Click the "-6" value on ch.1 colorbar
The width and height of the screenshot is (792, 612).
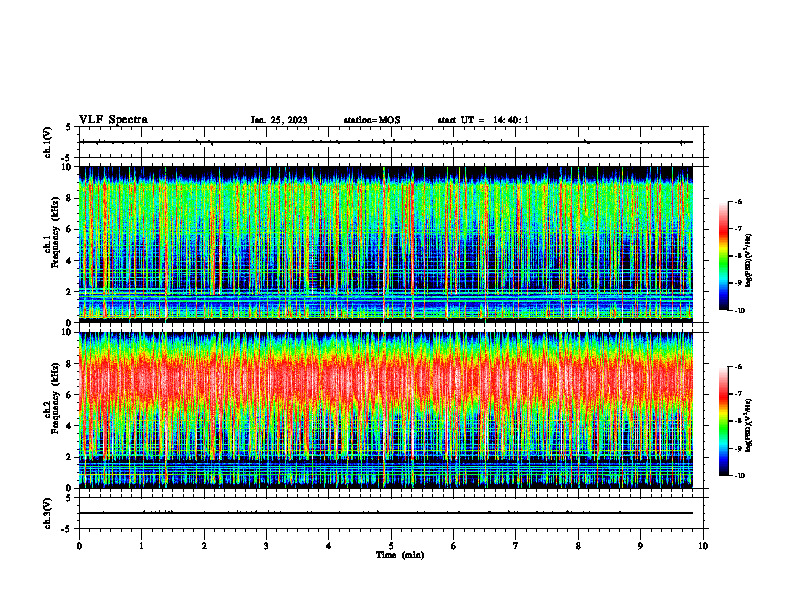pos(738,202)
